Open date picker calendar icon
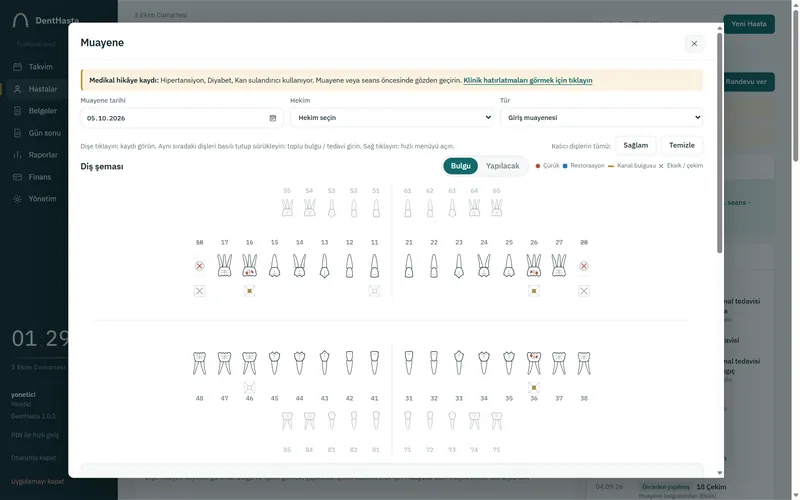This screenshot has height=500, width=800. coord(273,118)
